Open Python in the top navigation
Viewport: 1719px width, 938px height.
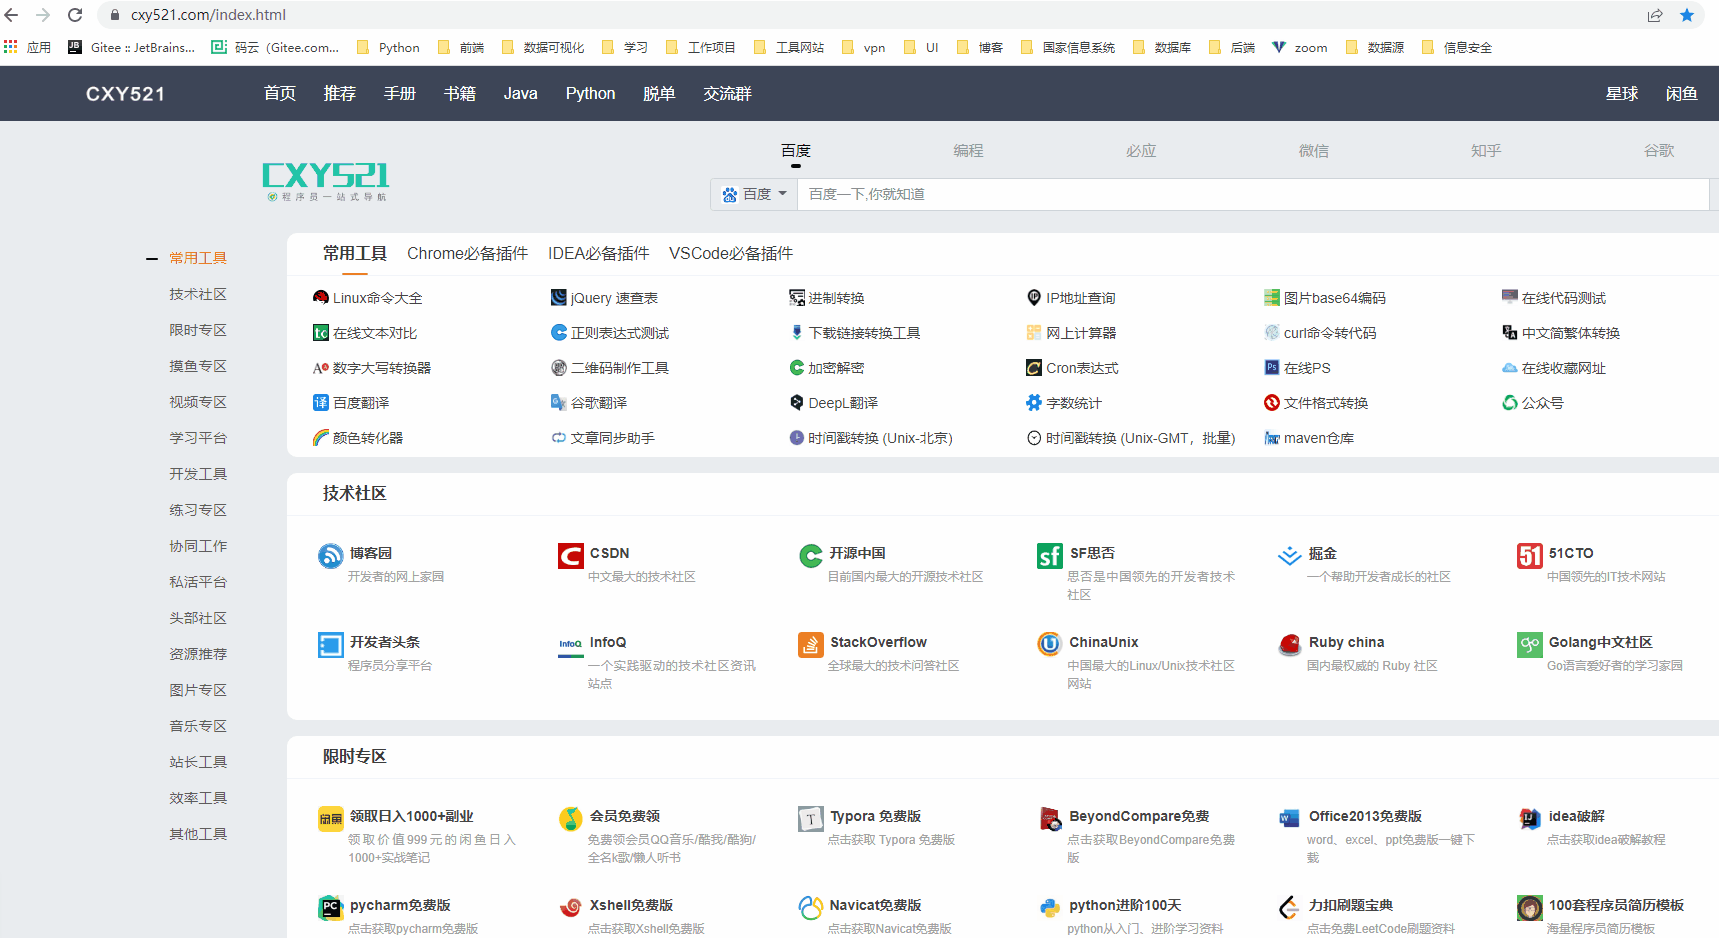tap(590, 94)
